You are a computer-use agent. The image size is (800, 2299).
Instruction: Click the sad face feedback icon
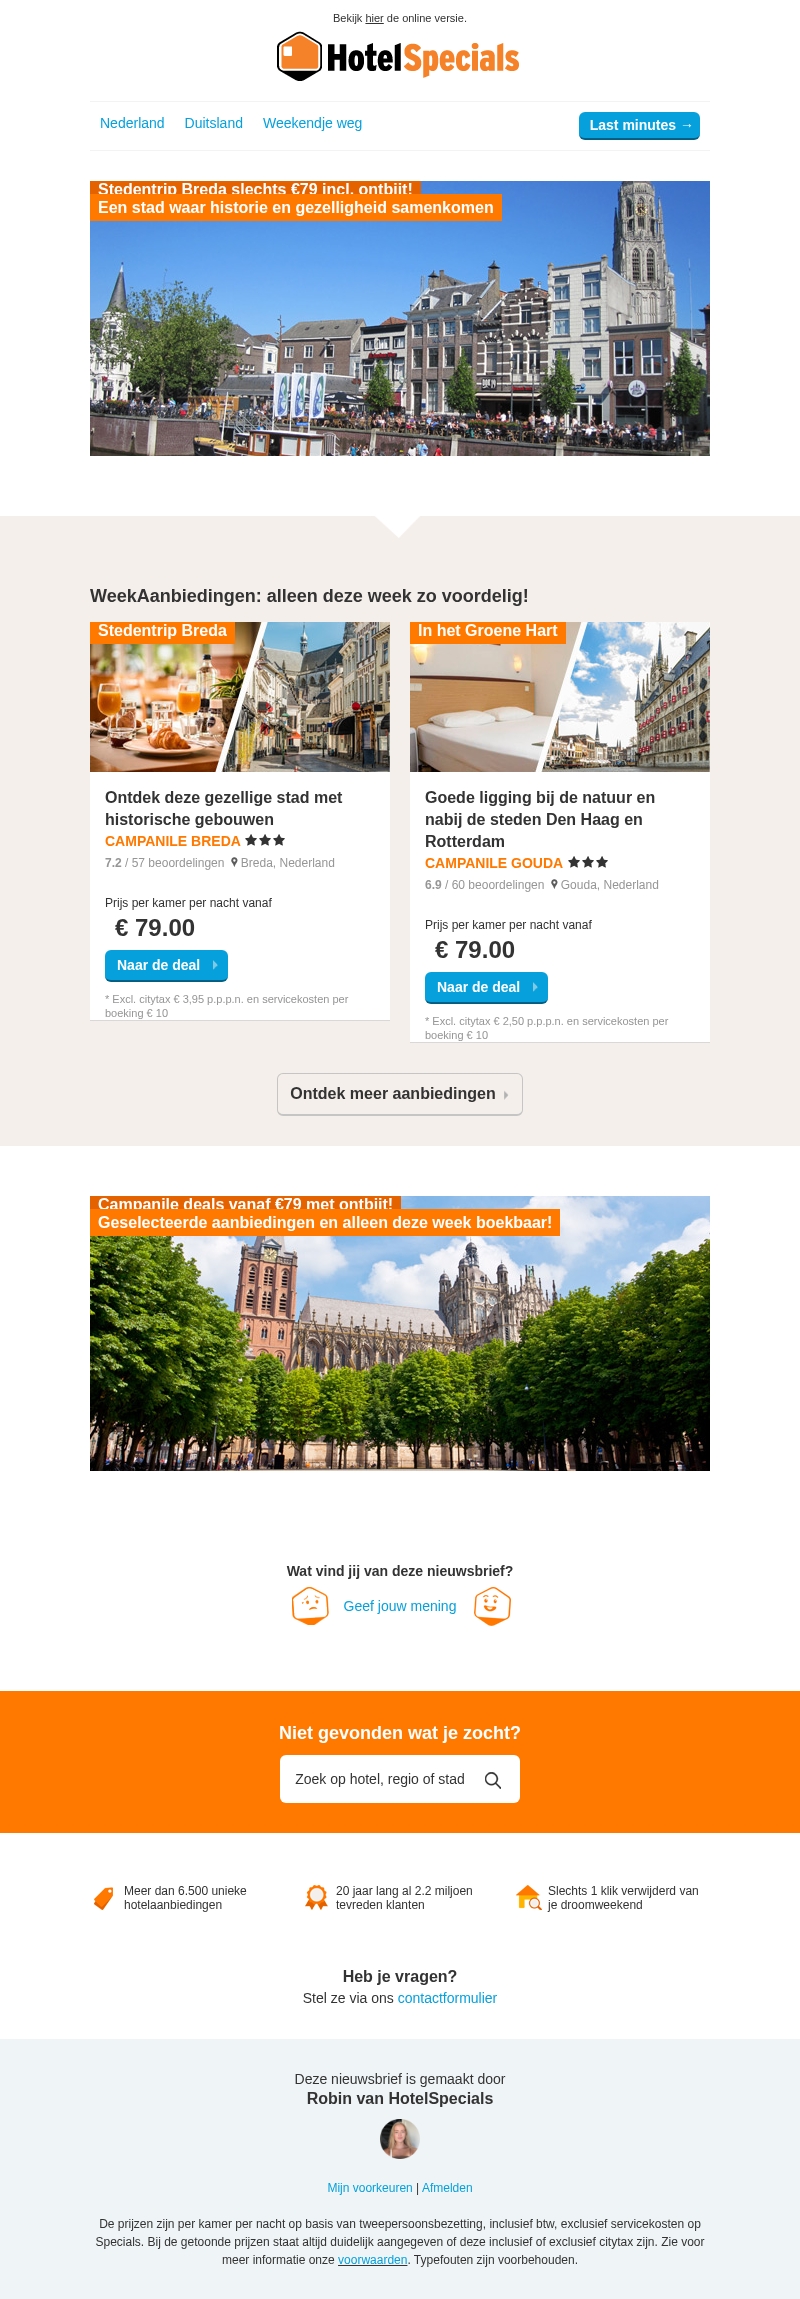(x=310, y=1606)
